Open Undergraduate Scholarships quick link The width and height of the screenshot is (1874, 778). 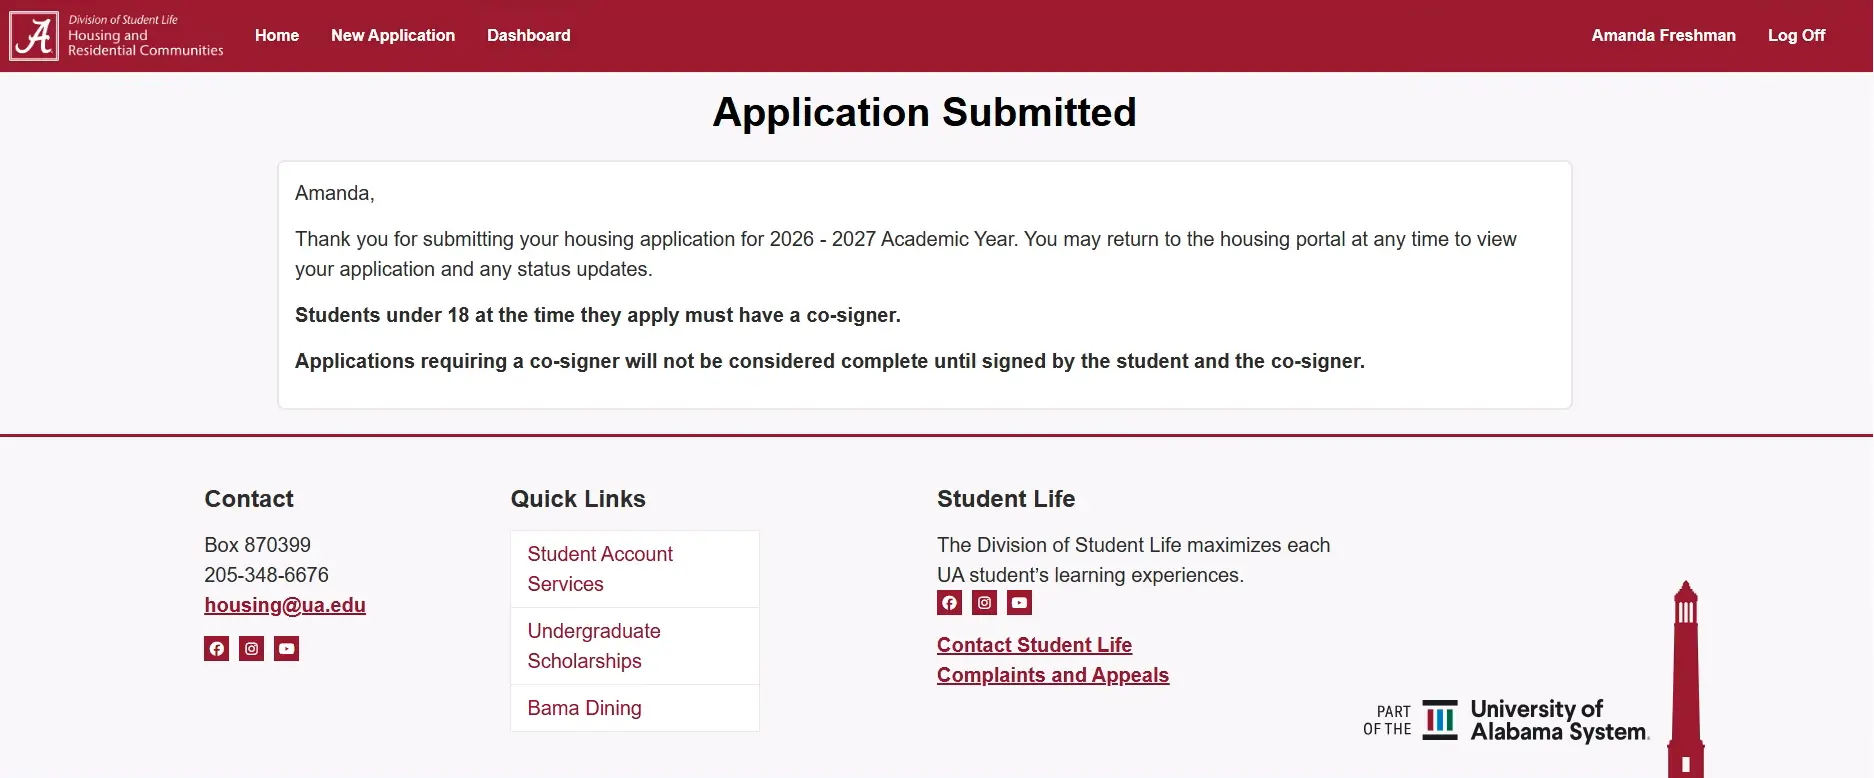(x=594, y=646)
